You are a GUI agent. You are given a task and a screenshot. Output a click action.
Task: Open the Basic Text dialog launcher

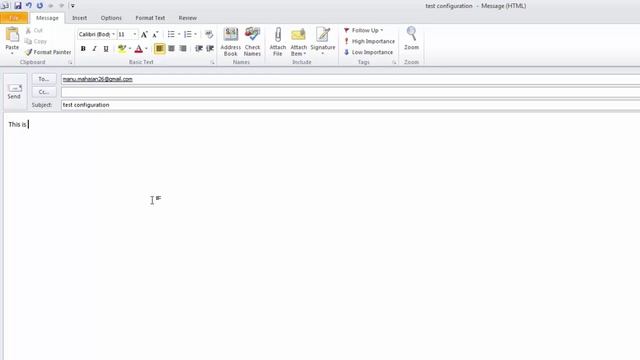(x=212, y=62)
